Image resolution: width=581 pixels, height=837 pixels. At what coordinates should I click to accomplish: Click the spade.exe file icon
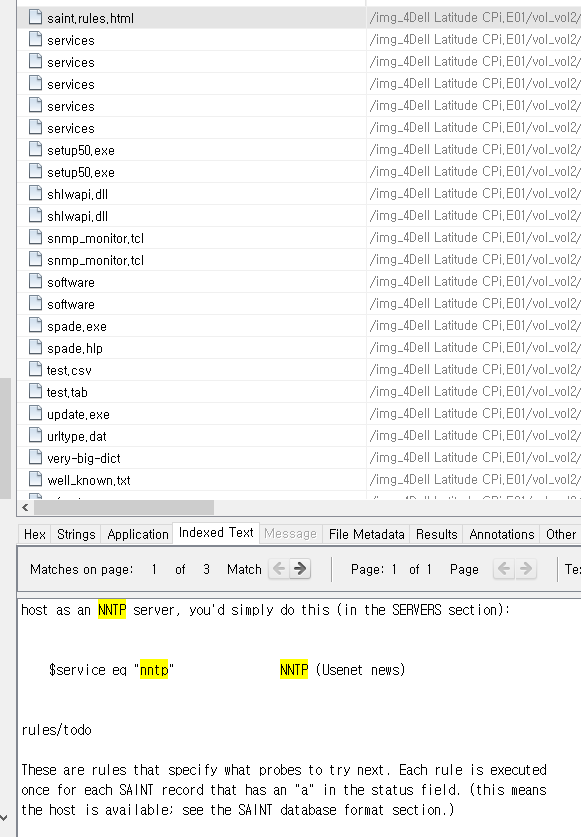point(35,326)
